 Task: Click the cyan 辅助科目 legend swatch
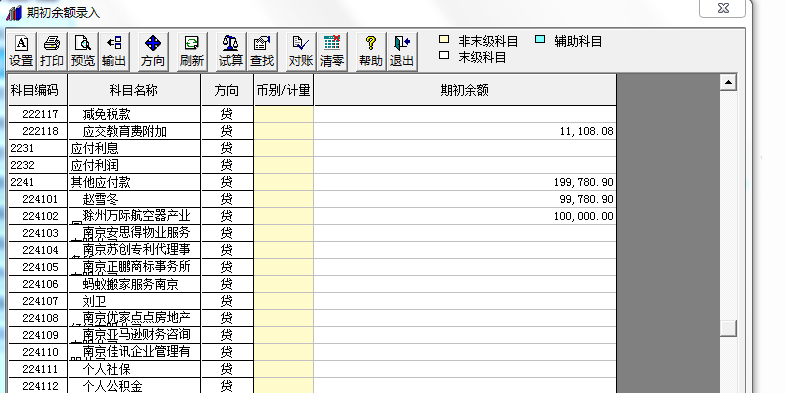pyautogui.click(x=540, y=40)
